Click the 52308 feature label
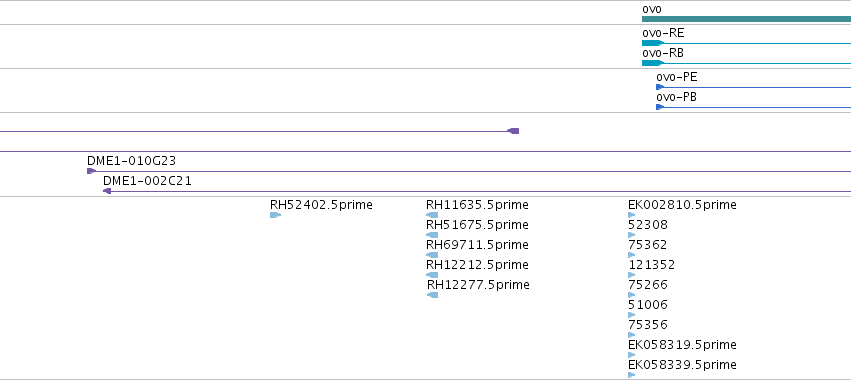Viewport: 851px width, 380px height. [x=648, y=225]
